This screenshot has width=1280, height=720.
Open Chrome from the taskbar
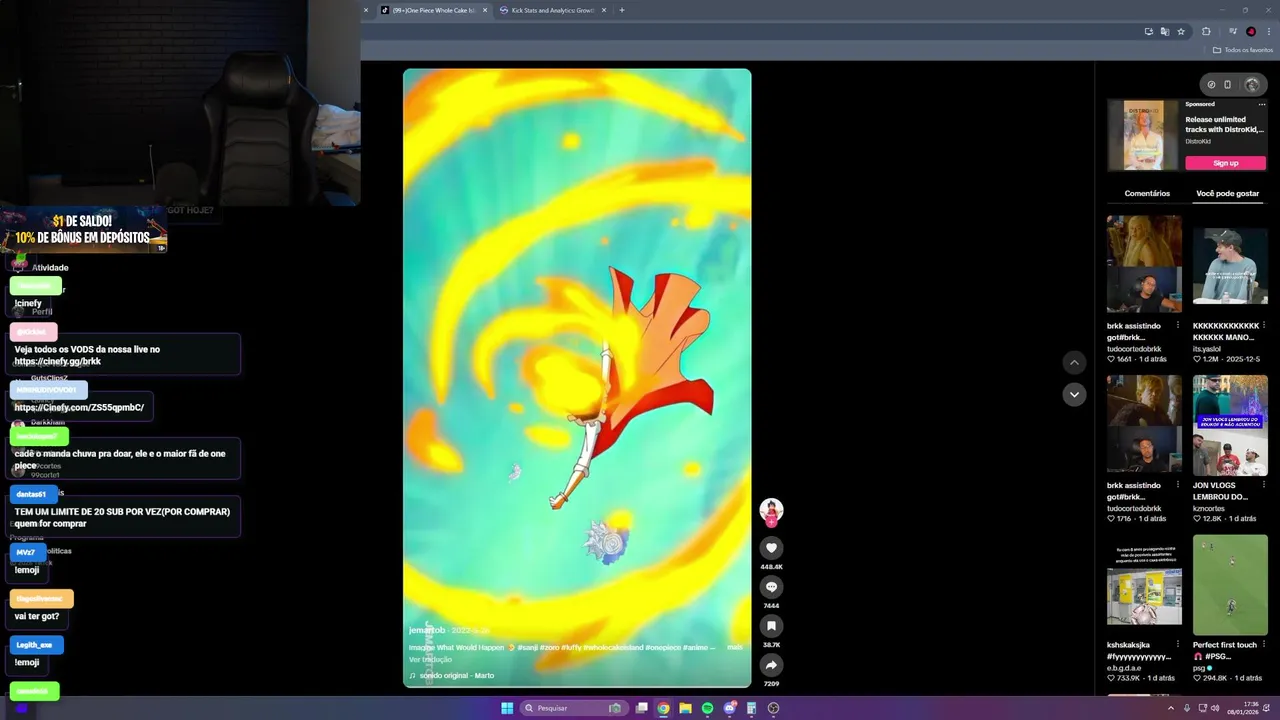(x=663, y=708)
